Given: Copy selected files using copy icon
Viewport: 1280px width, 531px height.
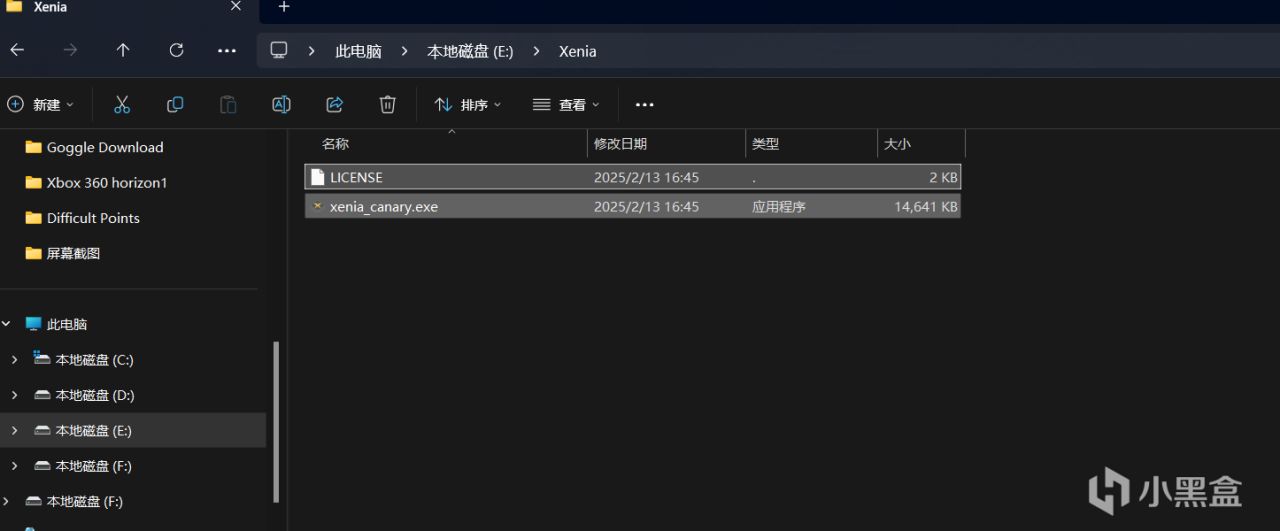Looking at the screenshot, I should point(175,104).
